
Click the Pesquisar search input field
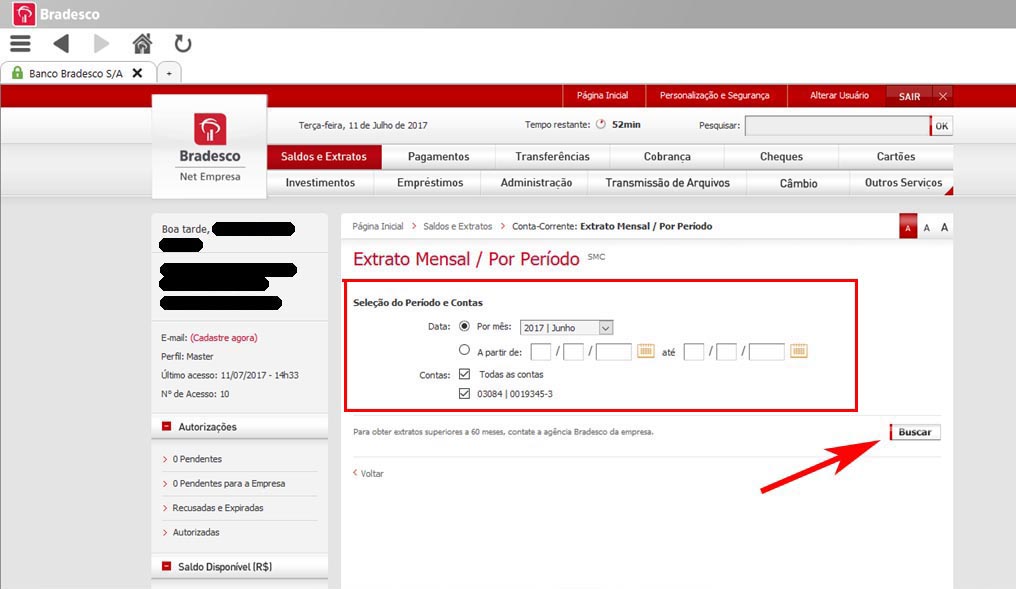click(837, 126)
